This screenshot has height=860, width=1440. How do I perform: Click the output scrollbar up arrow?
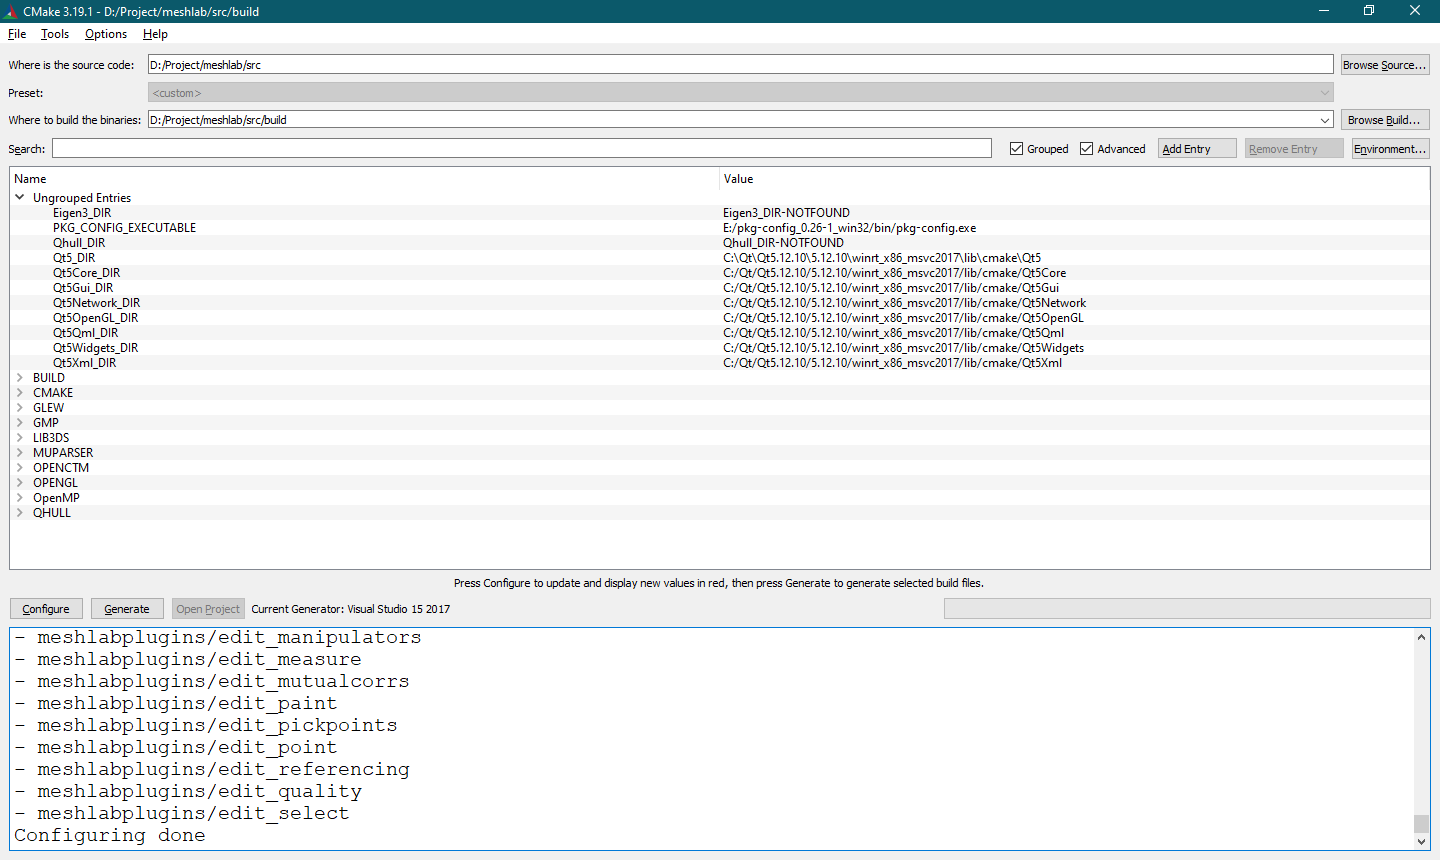click(1422, 636)
